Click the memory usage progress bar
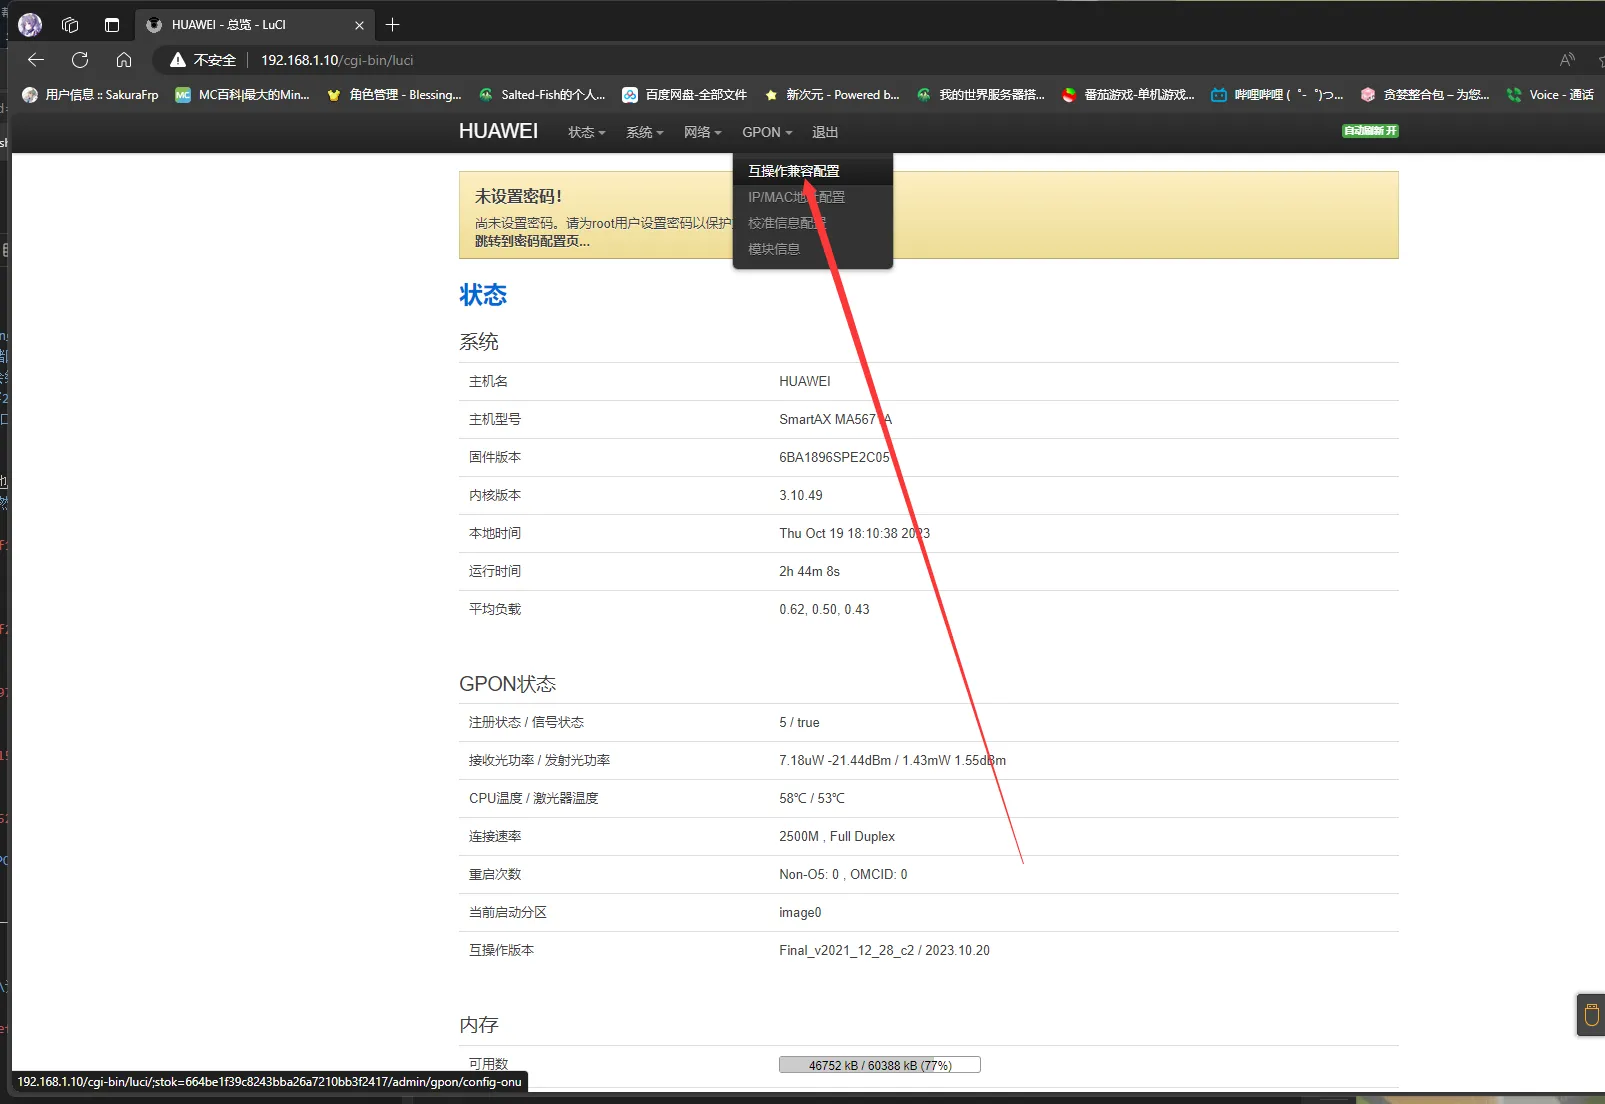The height and width of the screenshot is (1104, 1605). 879,1065
